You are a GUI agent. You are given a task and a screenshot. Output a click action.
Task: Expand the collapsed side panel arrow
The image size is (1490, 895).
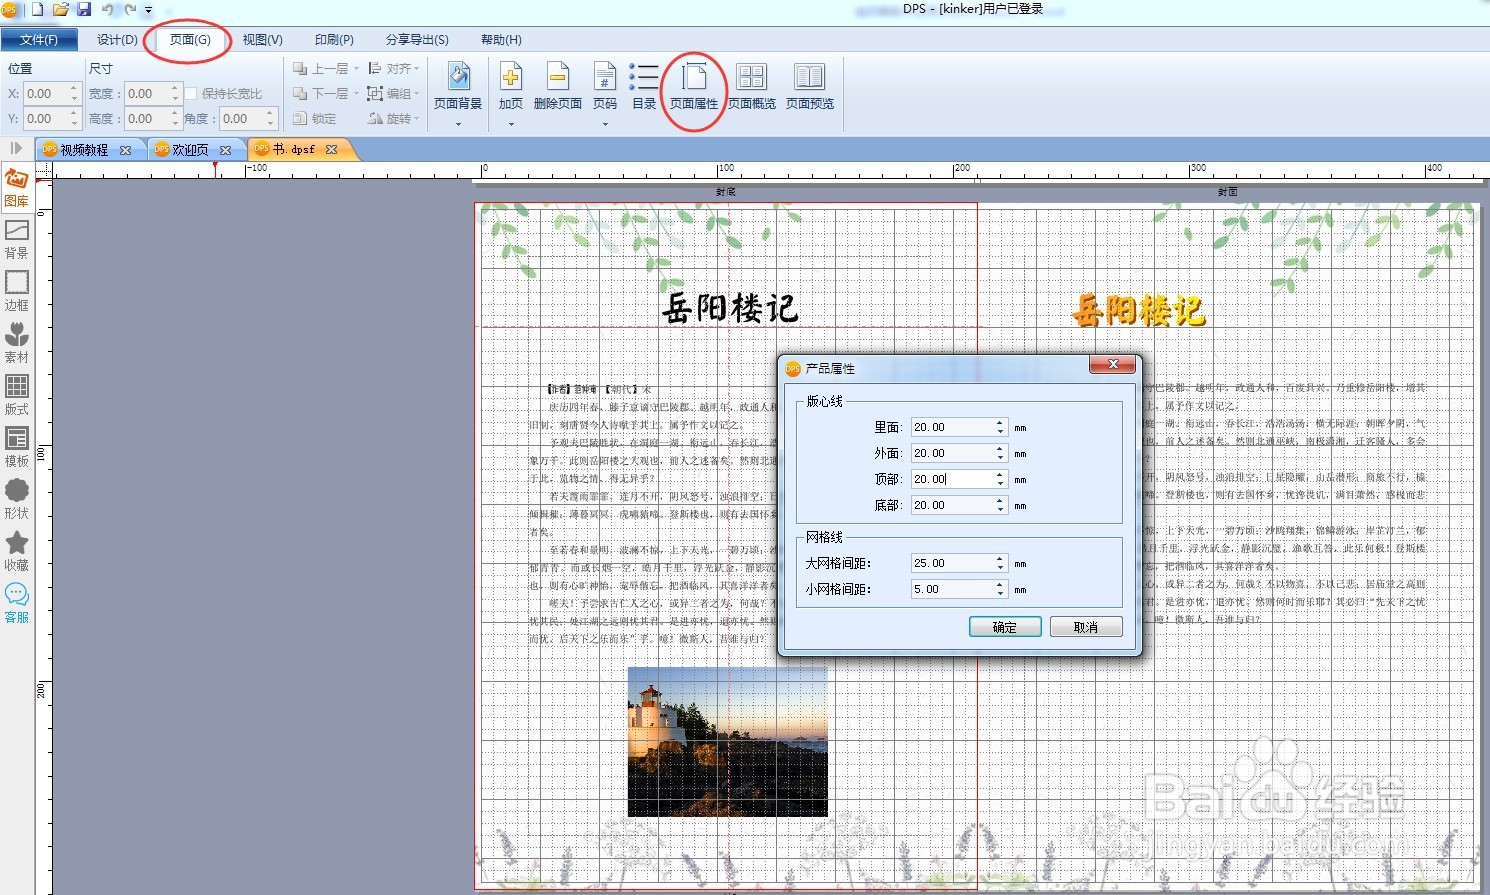(x=16, y=148)
